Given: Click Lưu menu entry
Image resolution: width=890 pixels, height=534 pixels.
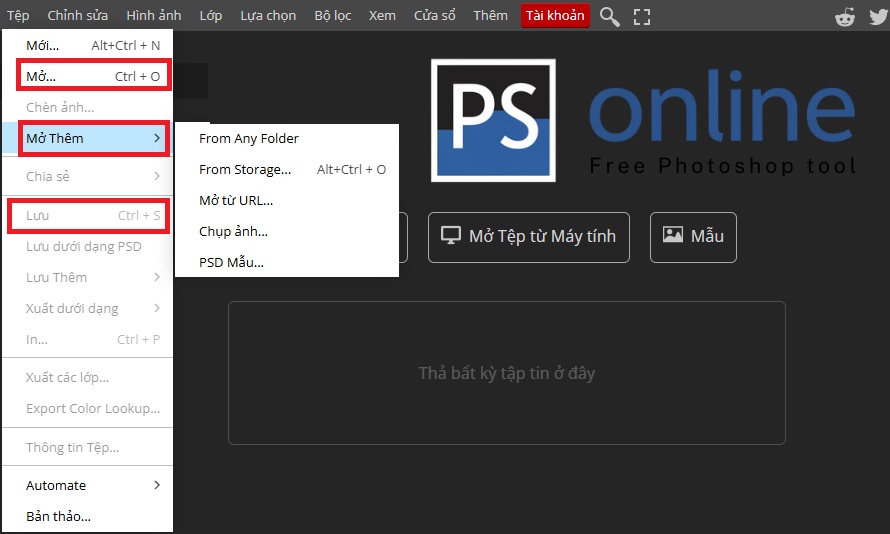Looking at the screenshot, I should click(x=87, y=216).
